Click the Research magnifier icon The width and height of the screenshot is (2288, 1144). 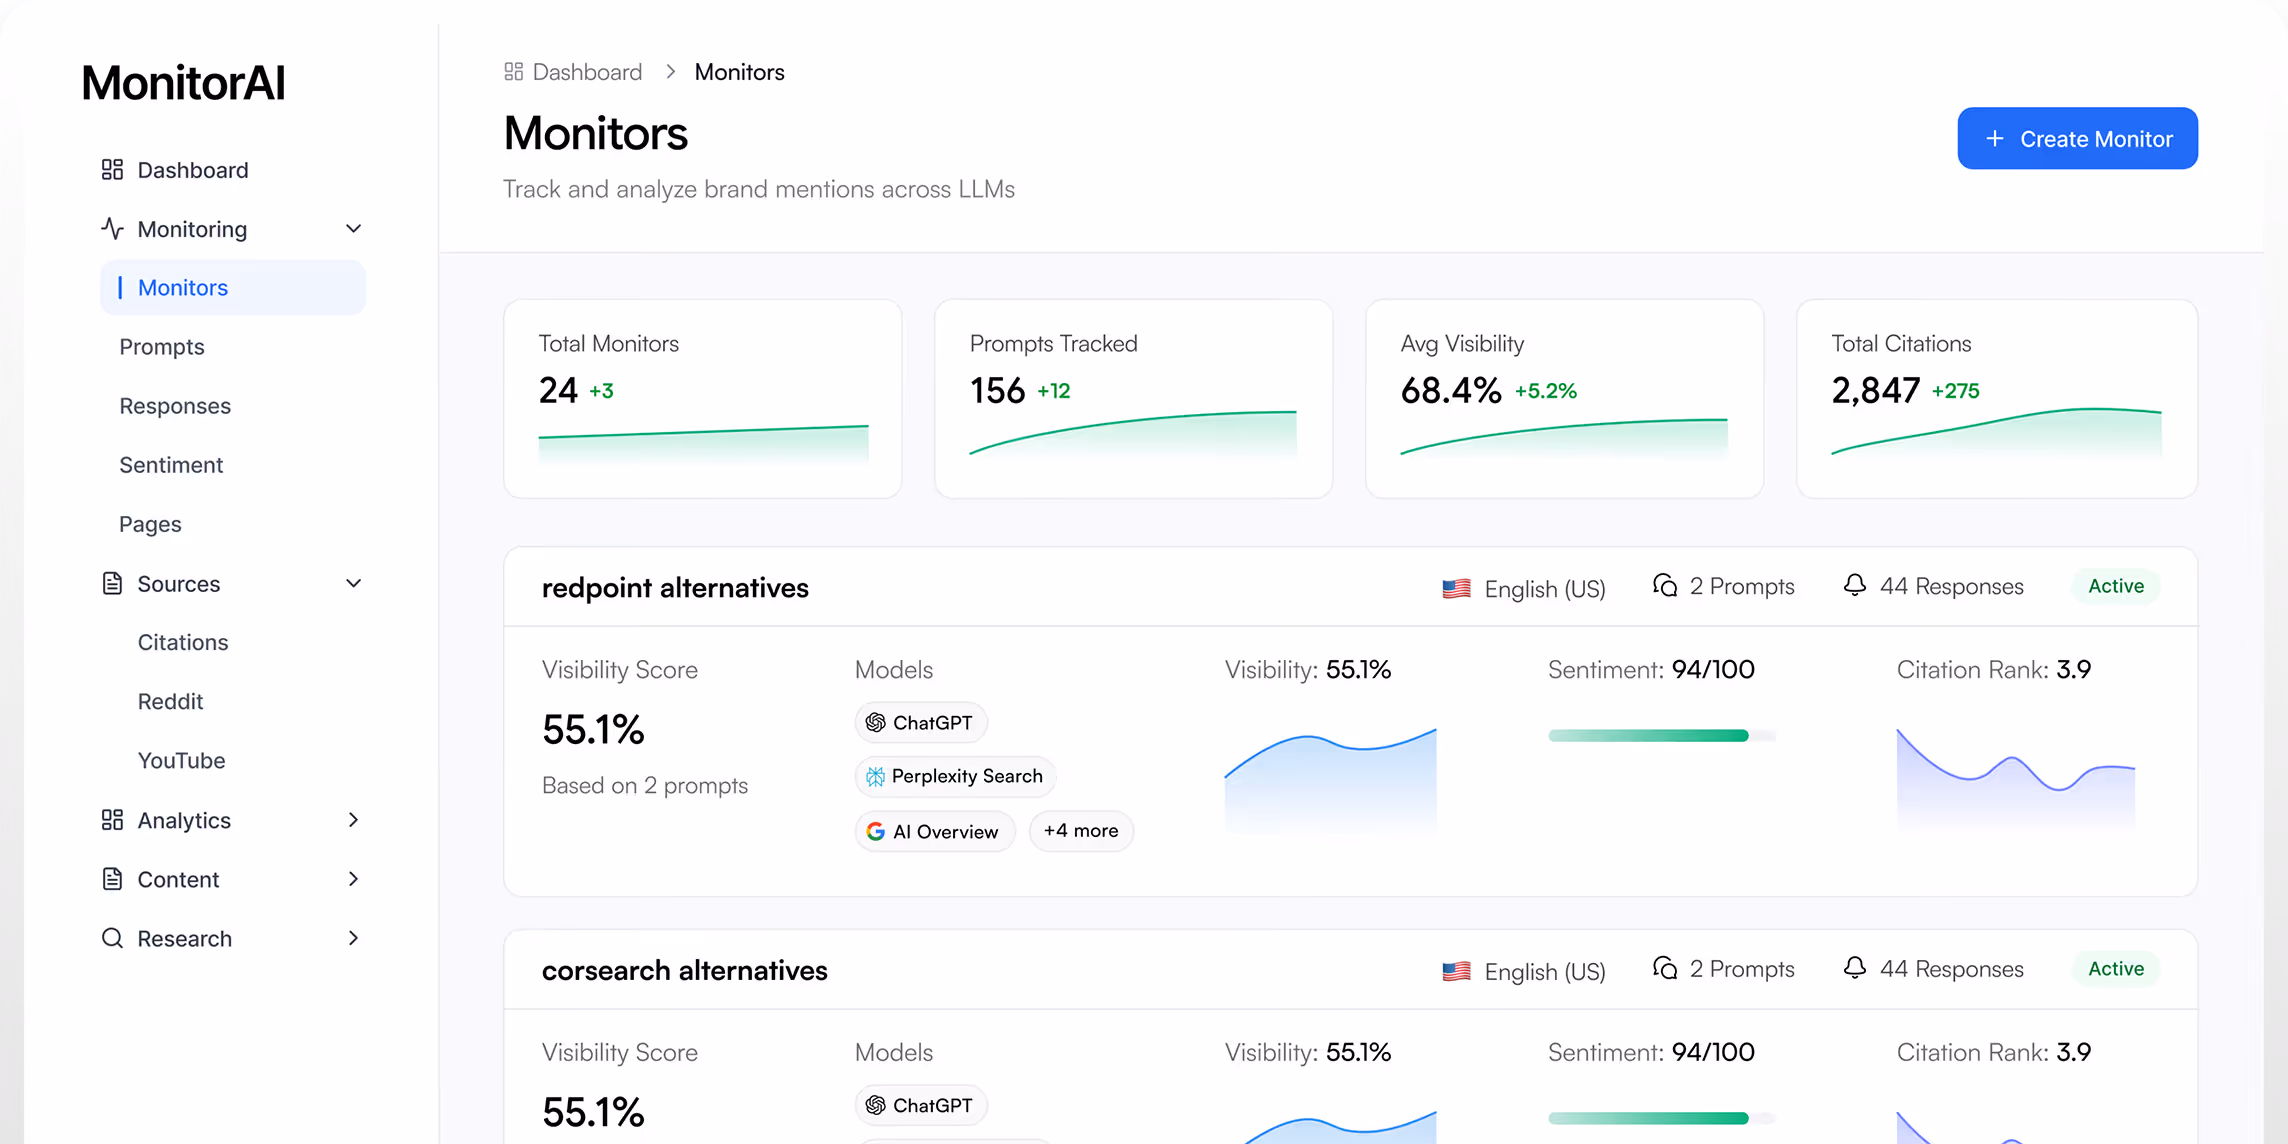[x=112, y=938]
